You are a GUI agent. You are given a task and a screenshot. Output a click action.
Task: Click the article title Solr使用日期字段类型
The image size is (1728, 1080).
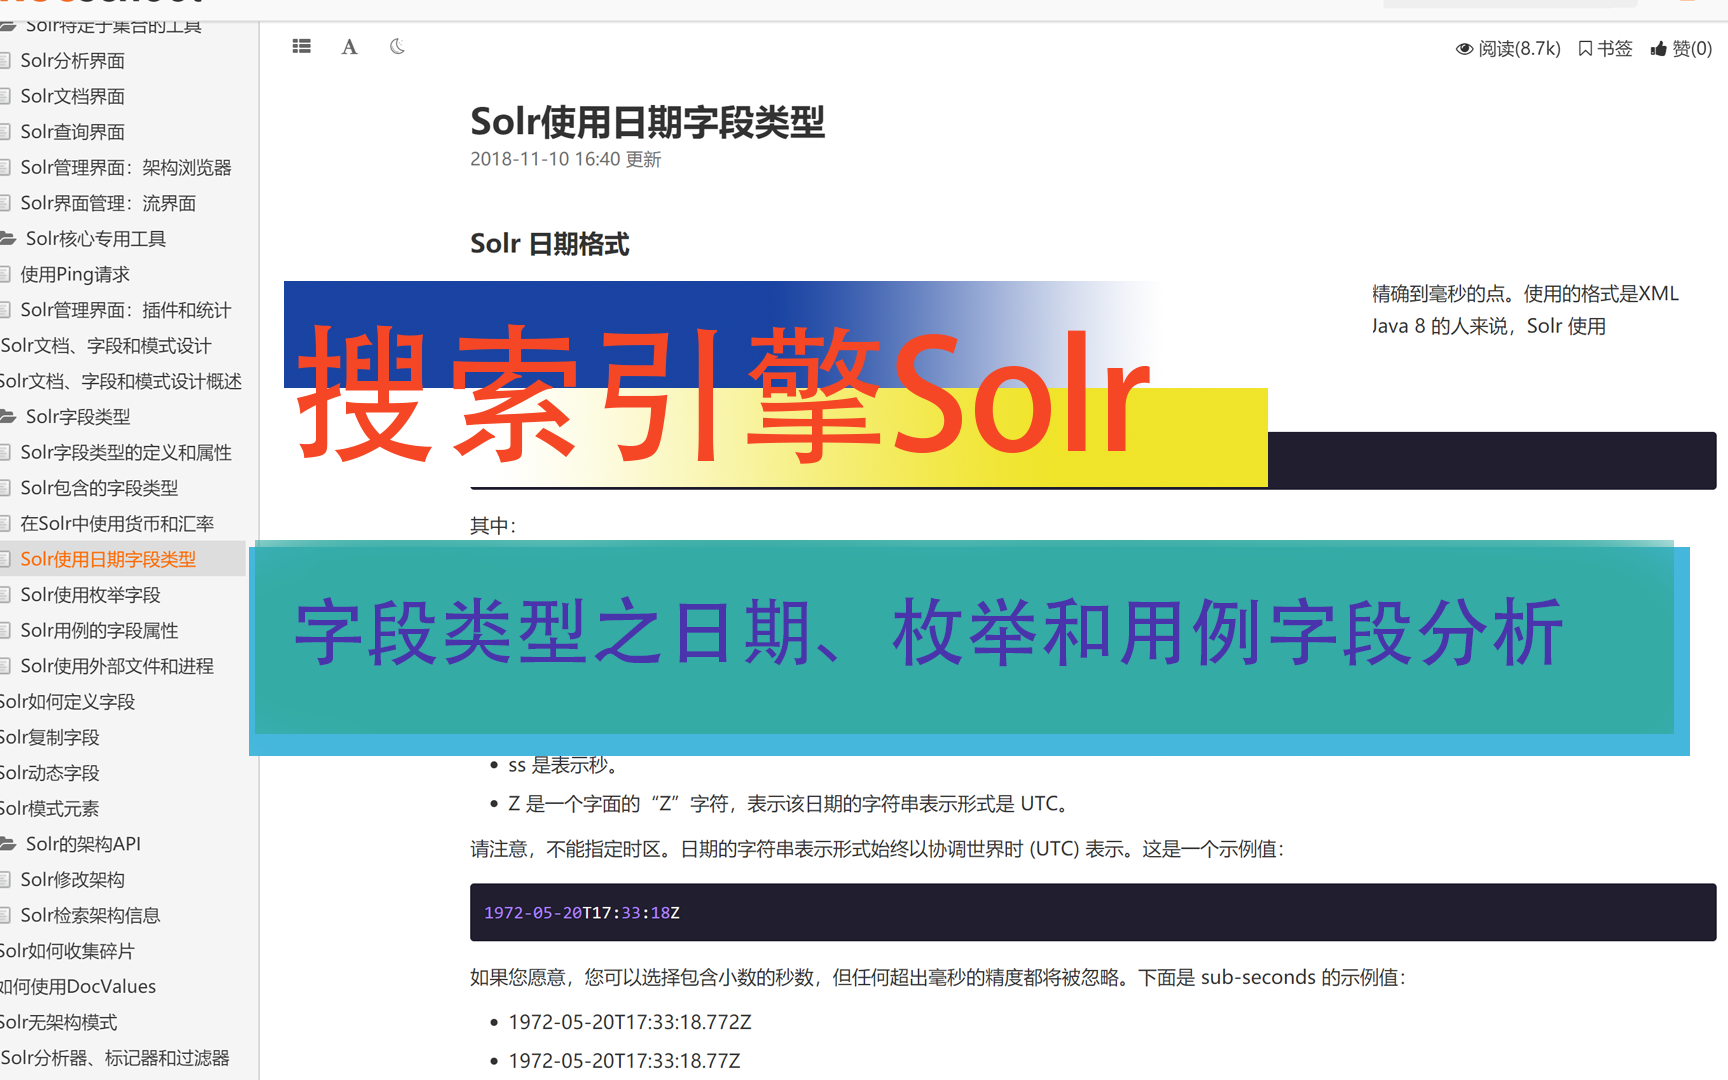pos(647,122)
